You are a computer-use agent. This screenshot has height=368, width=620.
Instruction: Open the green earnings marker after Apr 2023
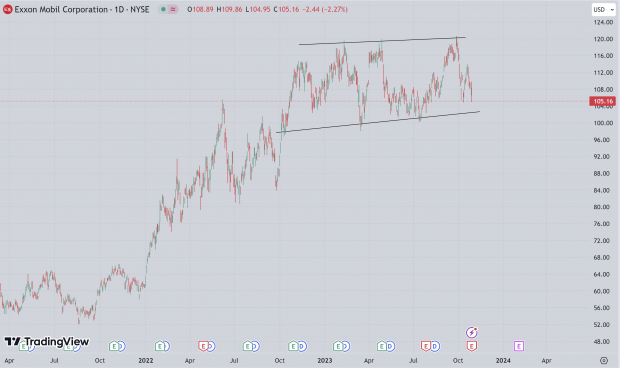point(382,347)
